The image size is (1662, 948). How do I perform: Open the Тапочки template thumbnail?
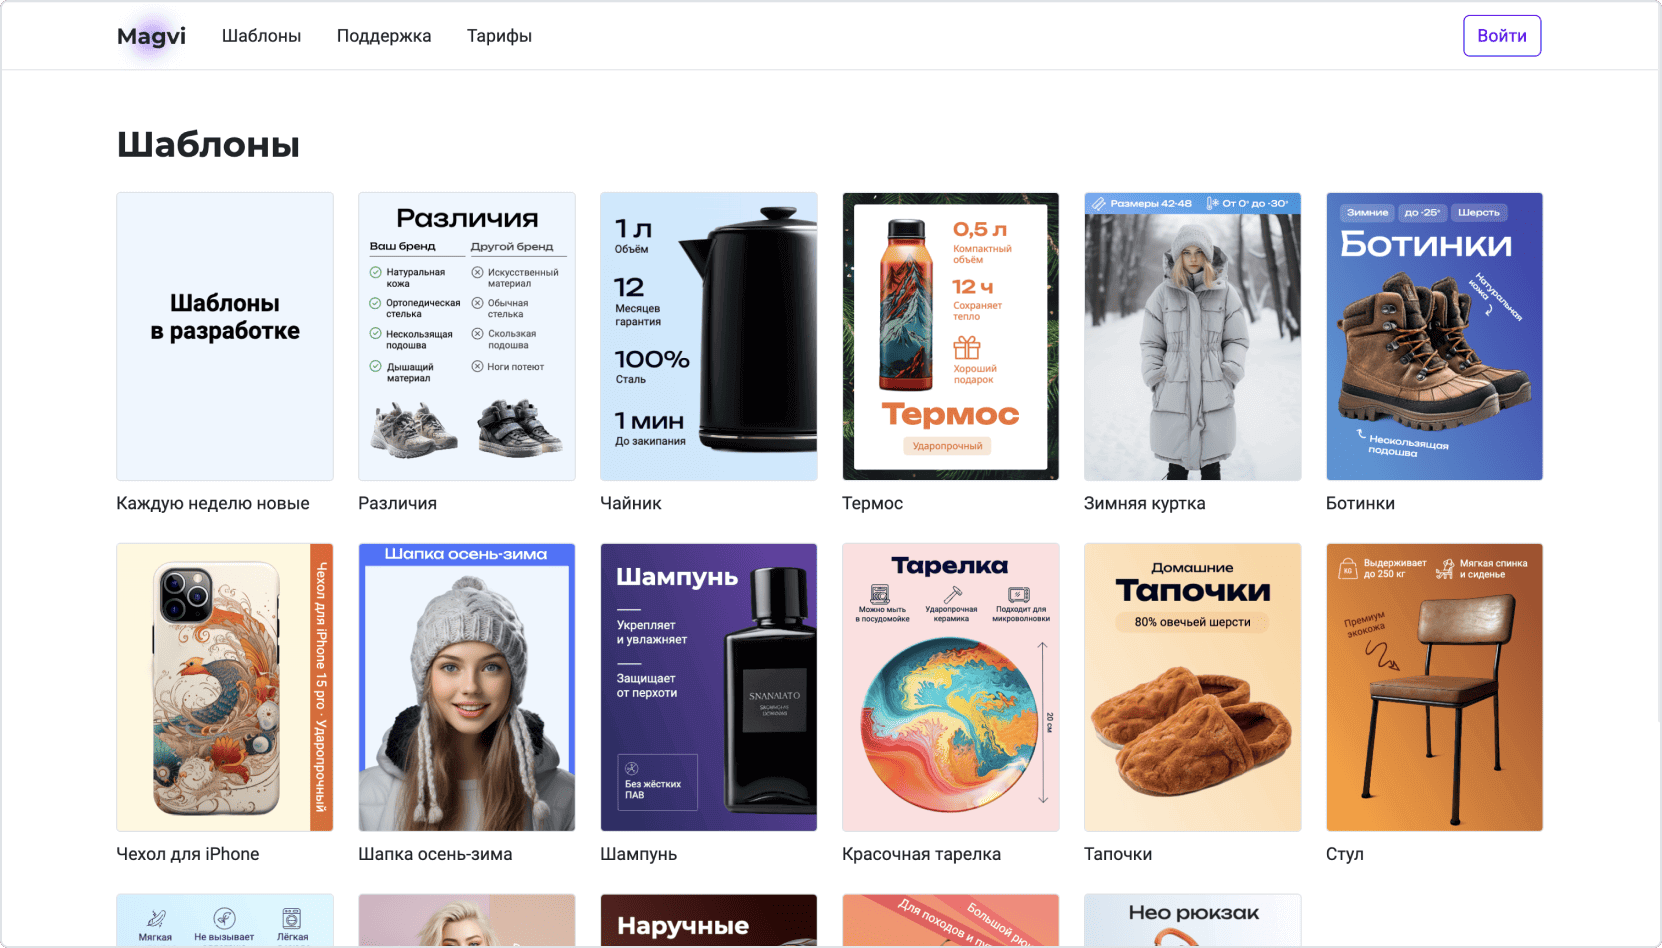click(x=1193, y=687)
